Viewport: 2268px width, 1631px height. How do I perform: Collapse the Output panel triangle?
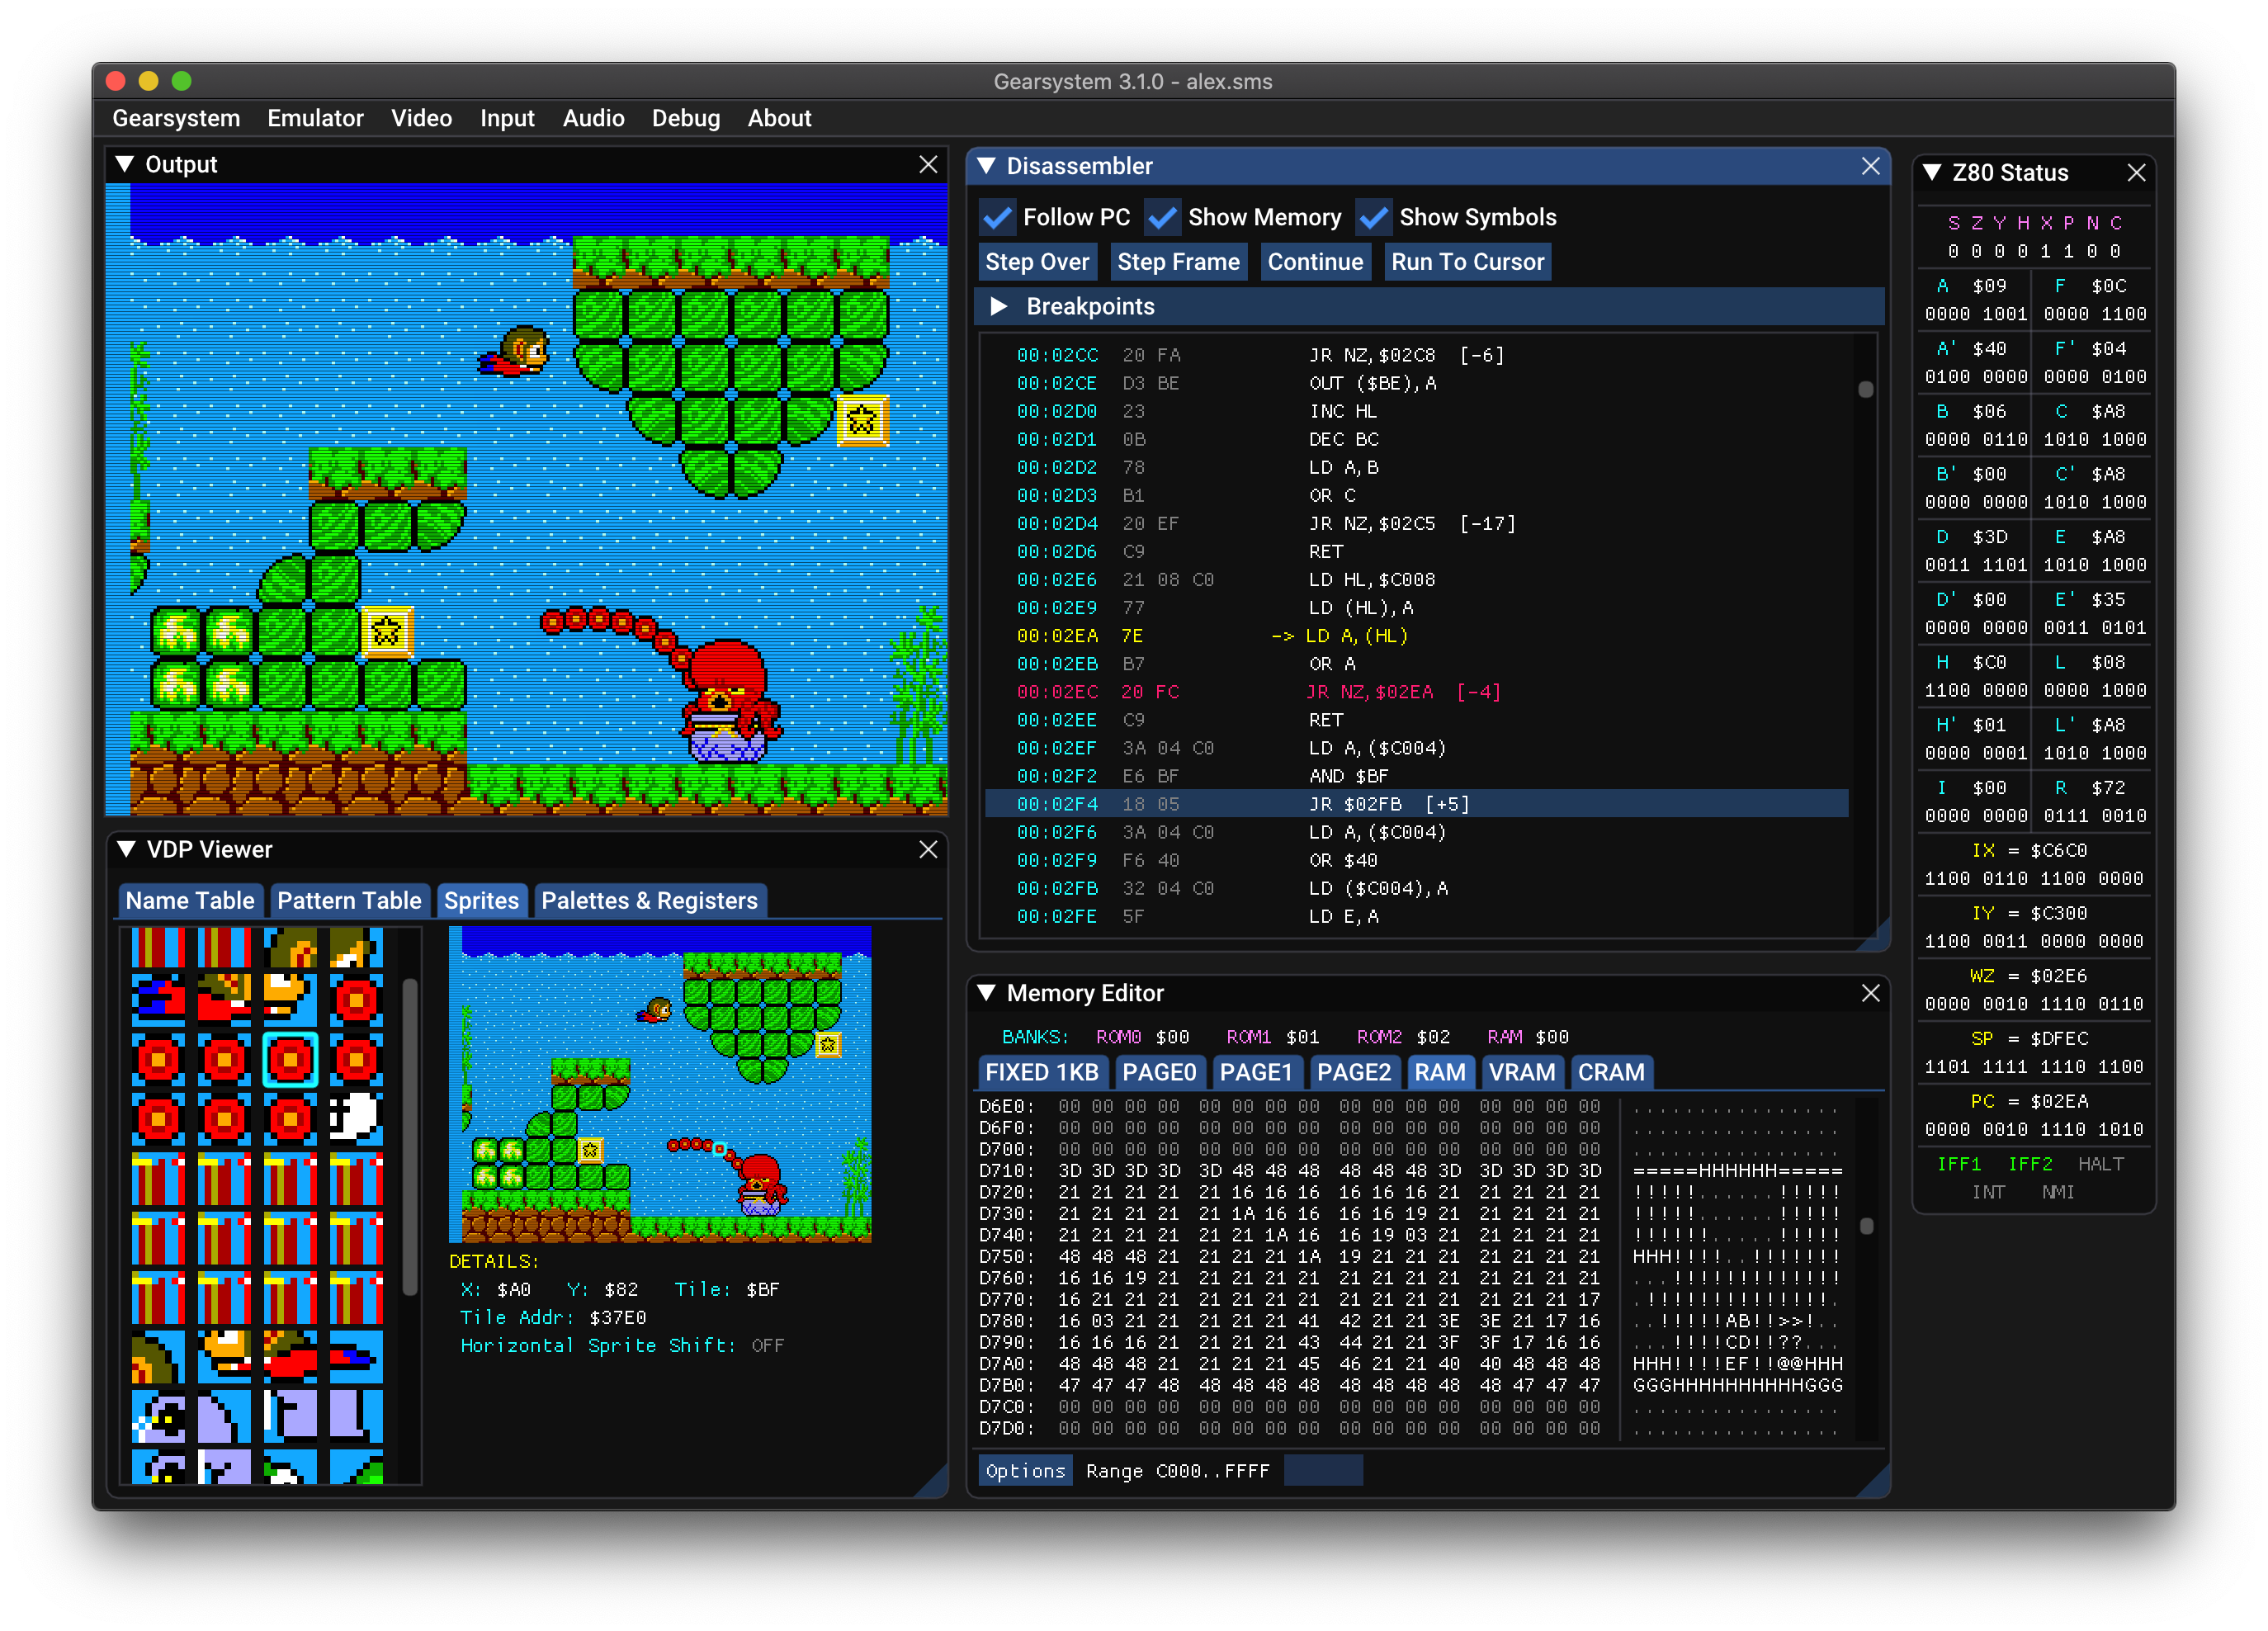(x=125, y=164)
